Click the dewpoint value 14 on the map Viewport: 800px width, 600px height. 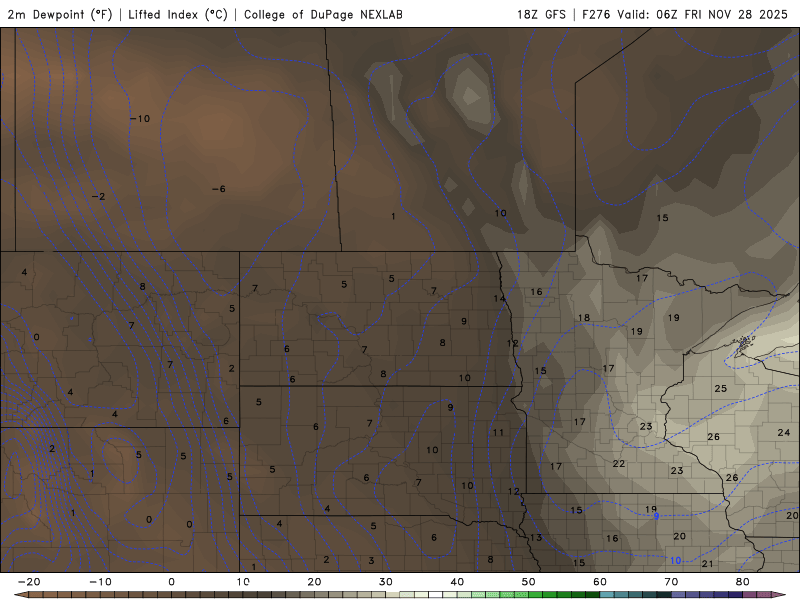499,298
